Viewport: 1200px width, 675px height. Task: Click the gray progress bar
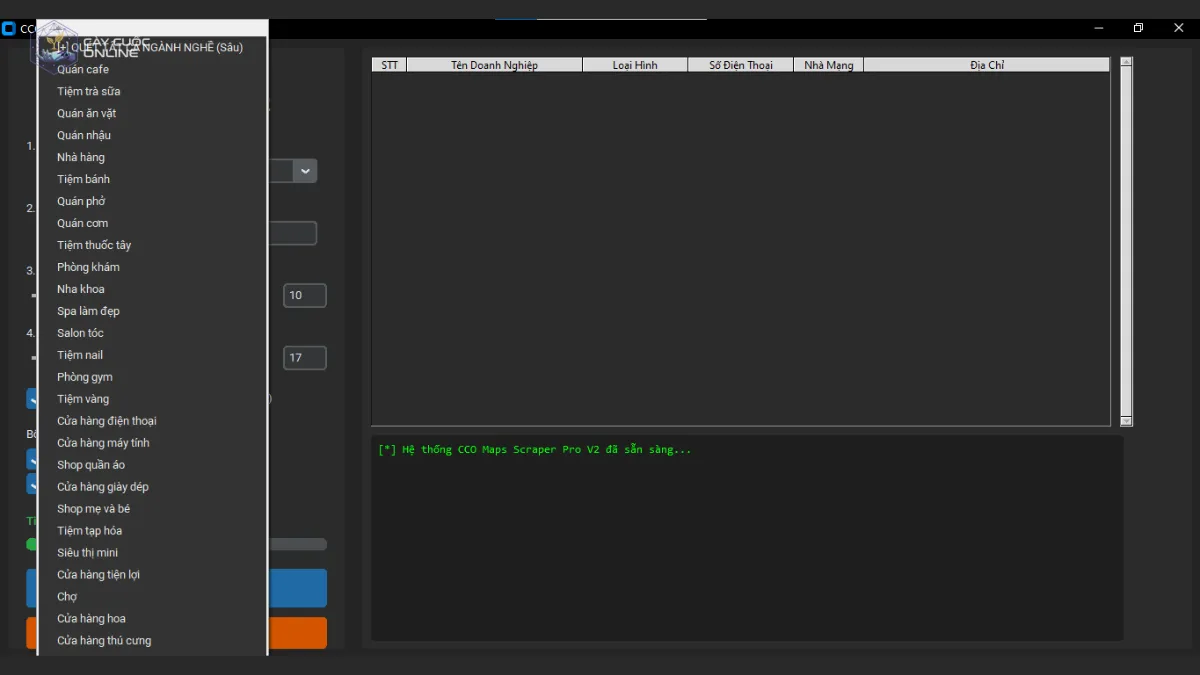click(297, 545)
